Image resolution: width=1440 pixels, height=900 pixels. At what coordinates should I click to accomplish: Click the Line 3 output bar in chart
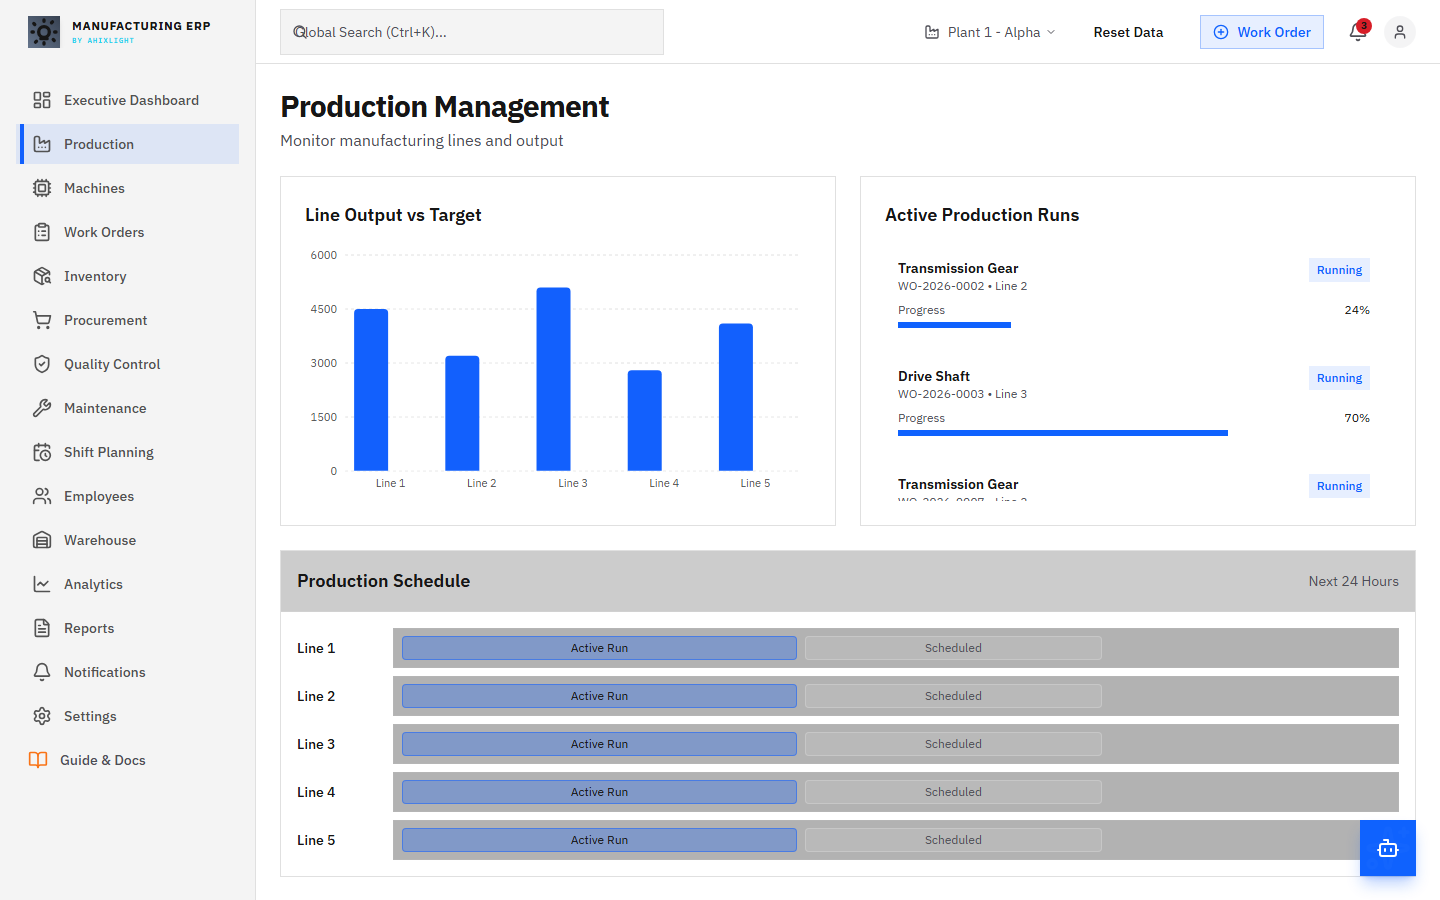coord(553,379)
